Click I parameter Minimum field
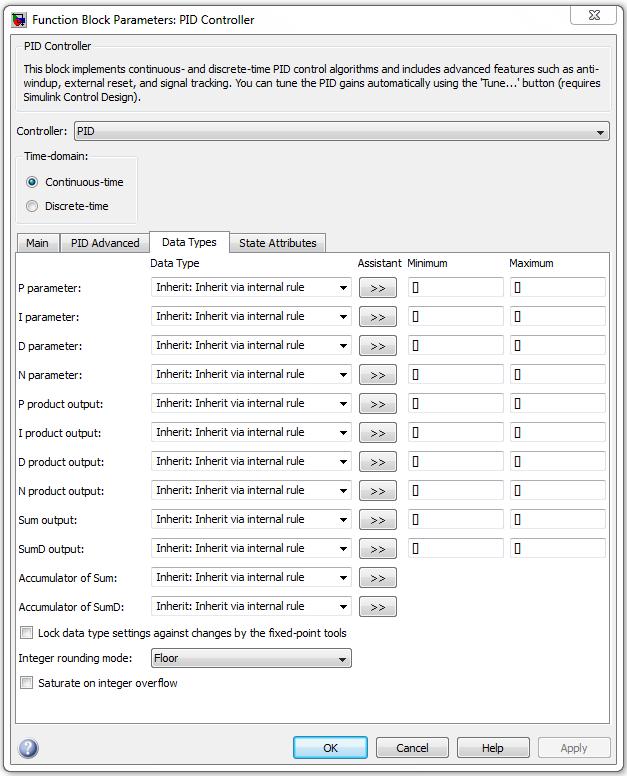This screenshot has width=627, height=776. (x=456, y=316)
